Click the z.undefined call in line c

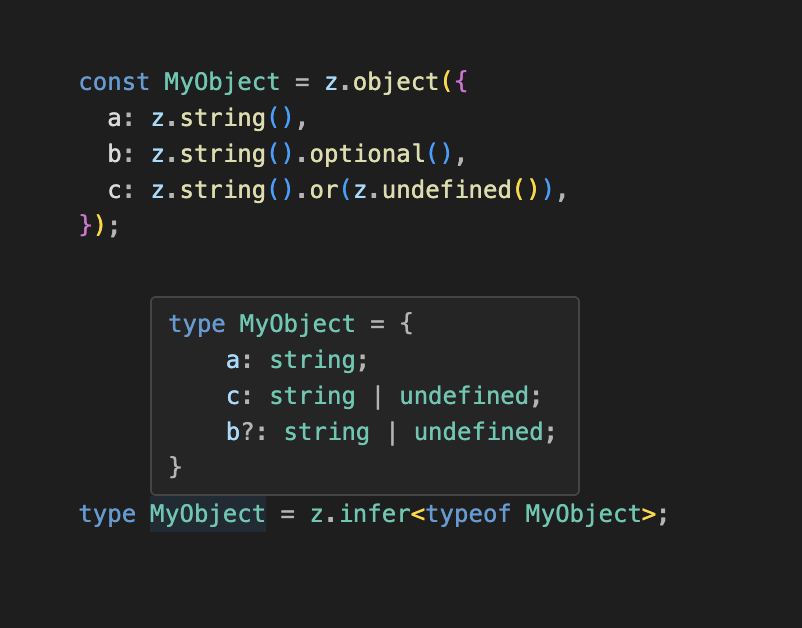click(x=445, y=190)
